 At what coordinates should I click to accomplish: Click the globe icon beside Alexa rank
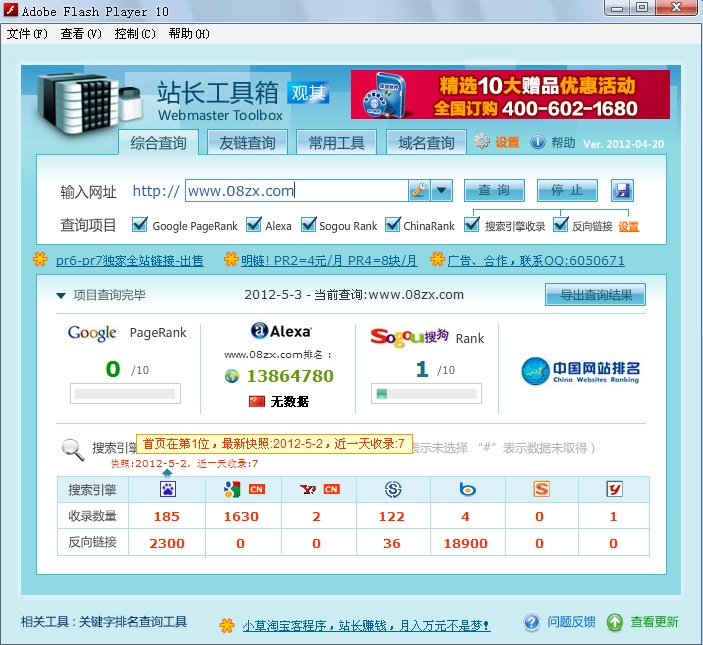(x=232, y=376)
